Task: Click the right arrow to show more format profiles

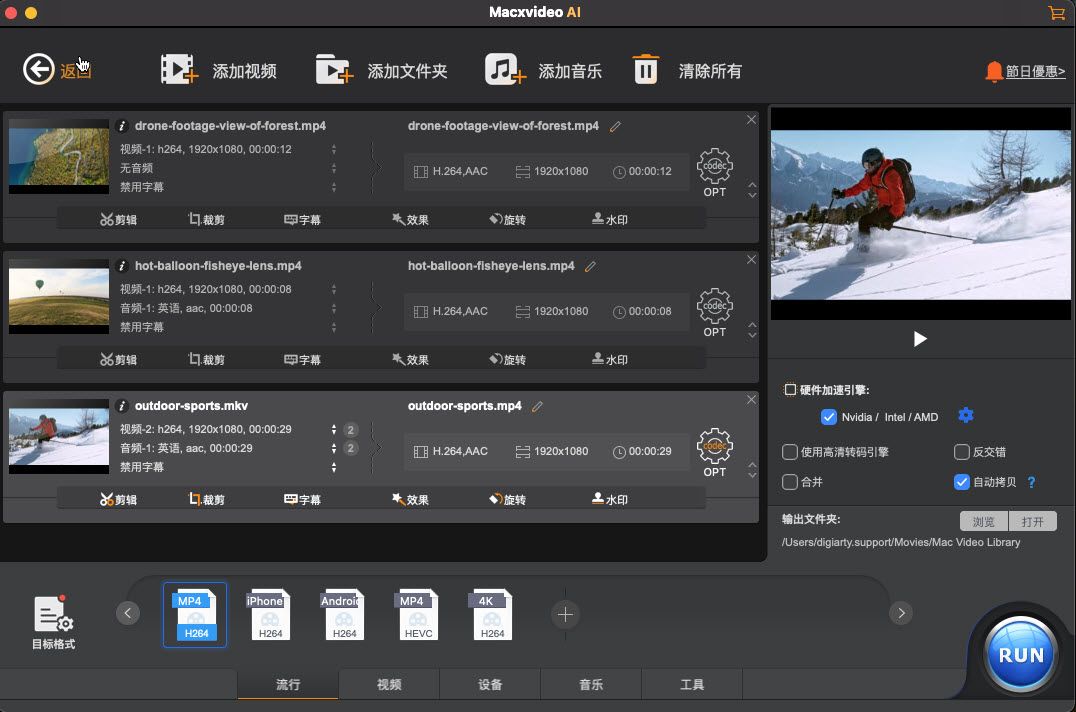Action: [901, 613]
